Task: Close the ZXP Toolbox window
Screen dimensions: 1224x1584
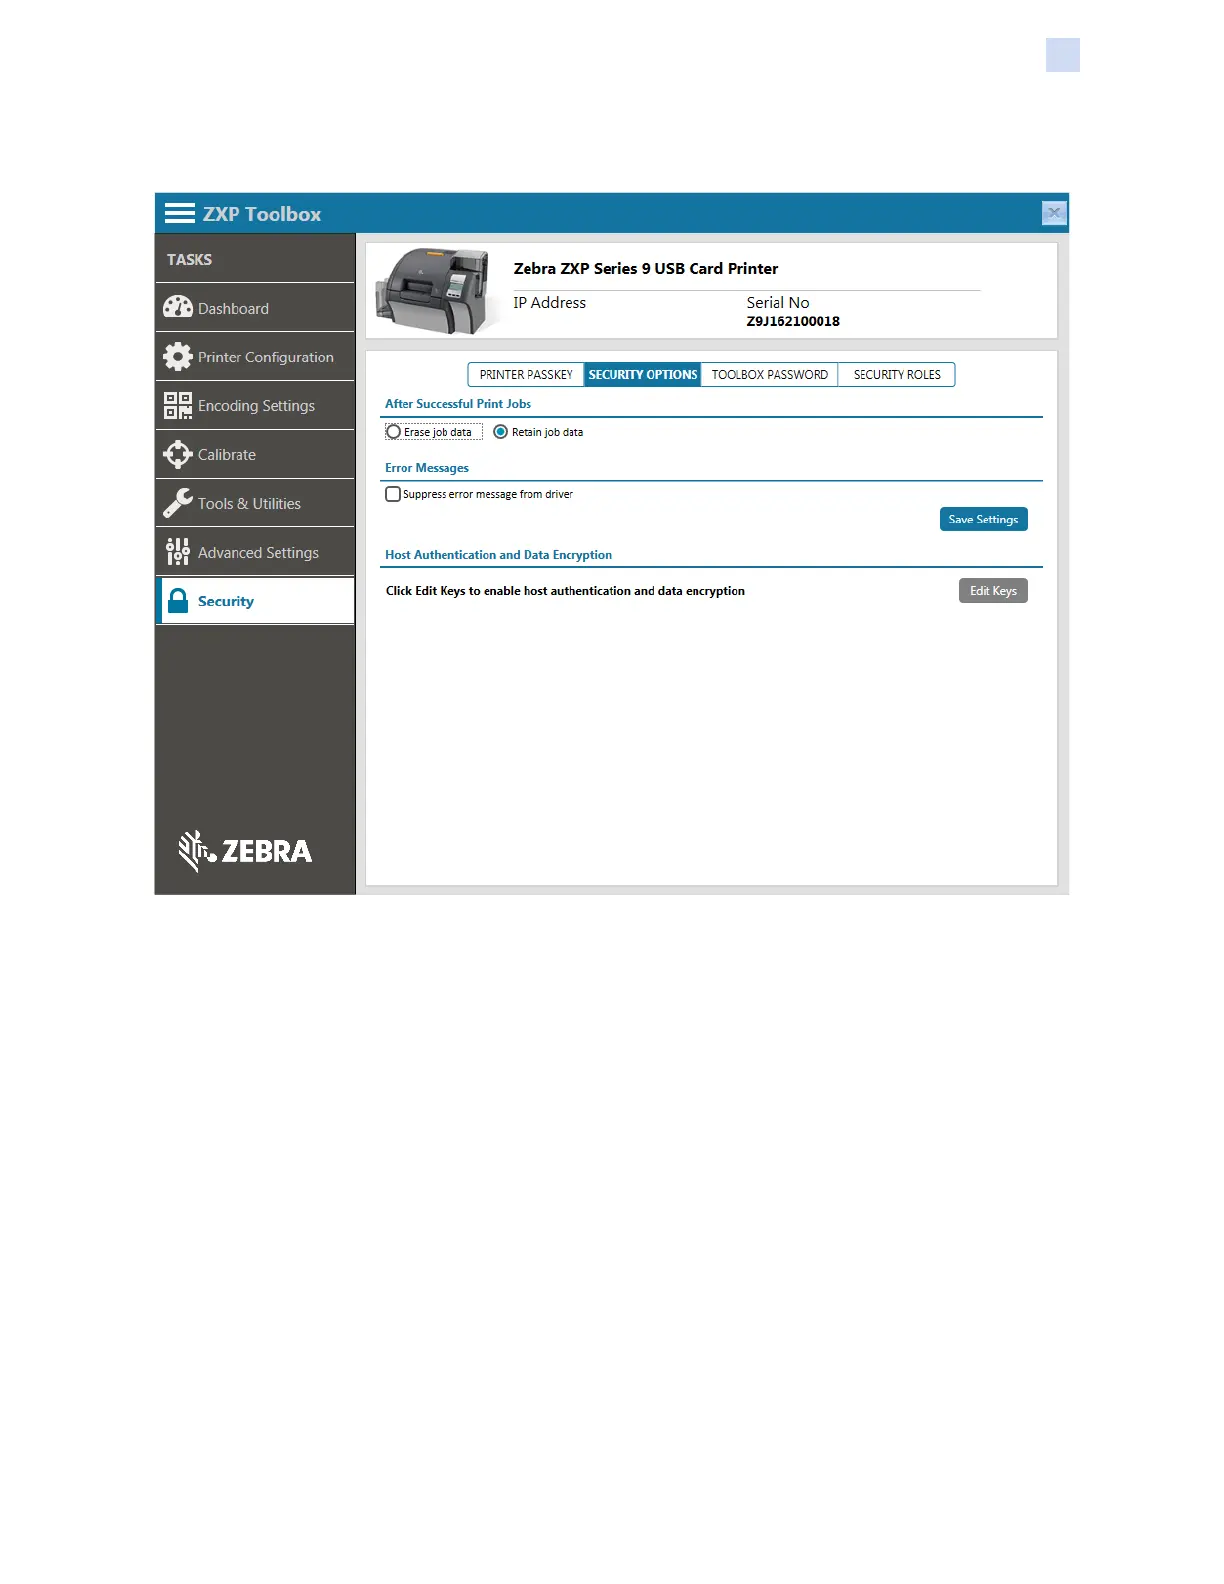Action: [x=1054, y=213]
